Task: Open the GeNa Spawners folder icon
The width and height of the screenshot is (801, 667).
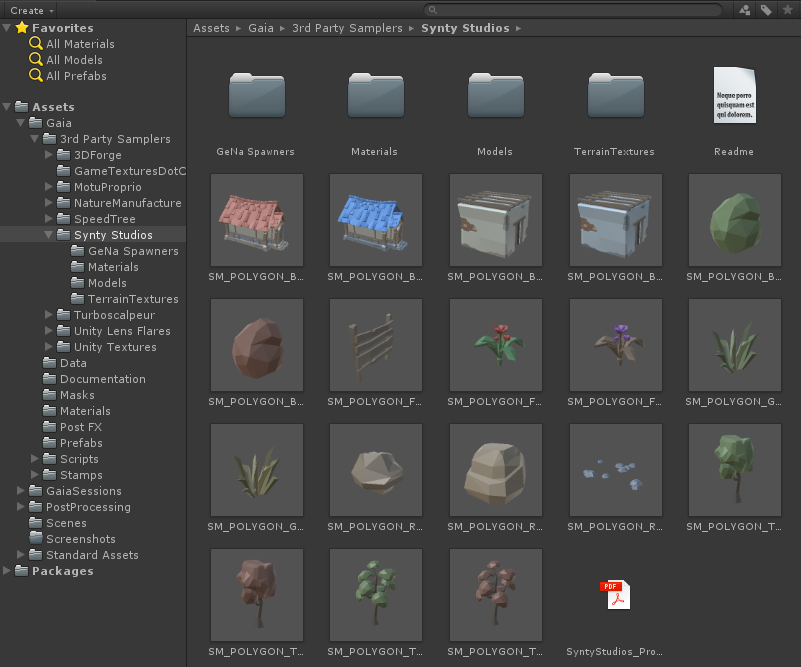Action: (x=256, y=96)
